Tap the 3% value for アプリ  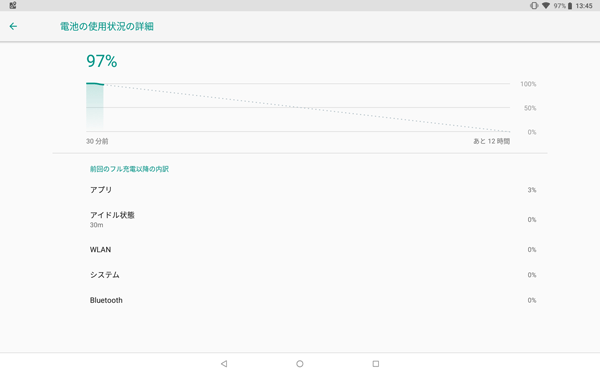[532, 190]
